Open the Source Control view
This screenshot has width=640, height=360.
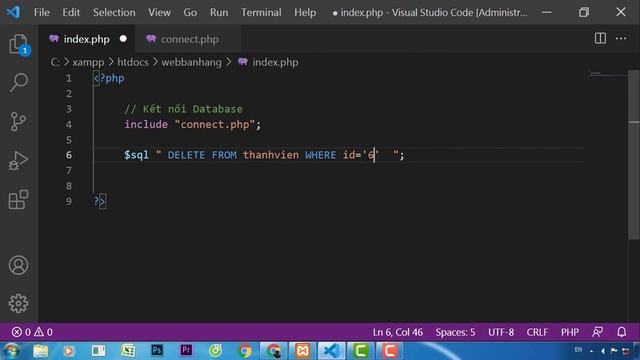click(18, 122)
